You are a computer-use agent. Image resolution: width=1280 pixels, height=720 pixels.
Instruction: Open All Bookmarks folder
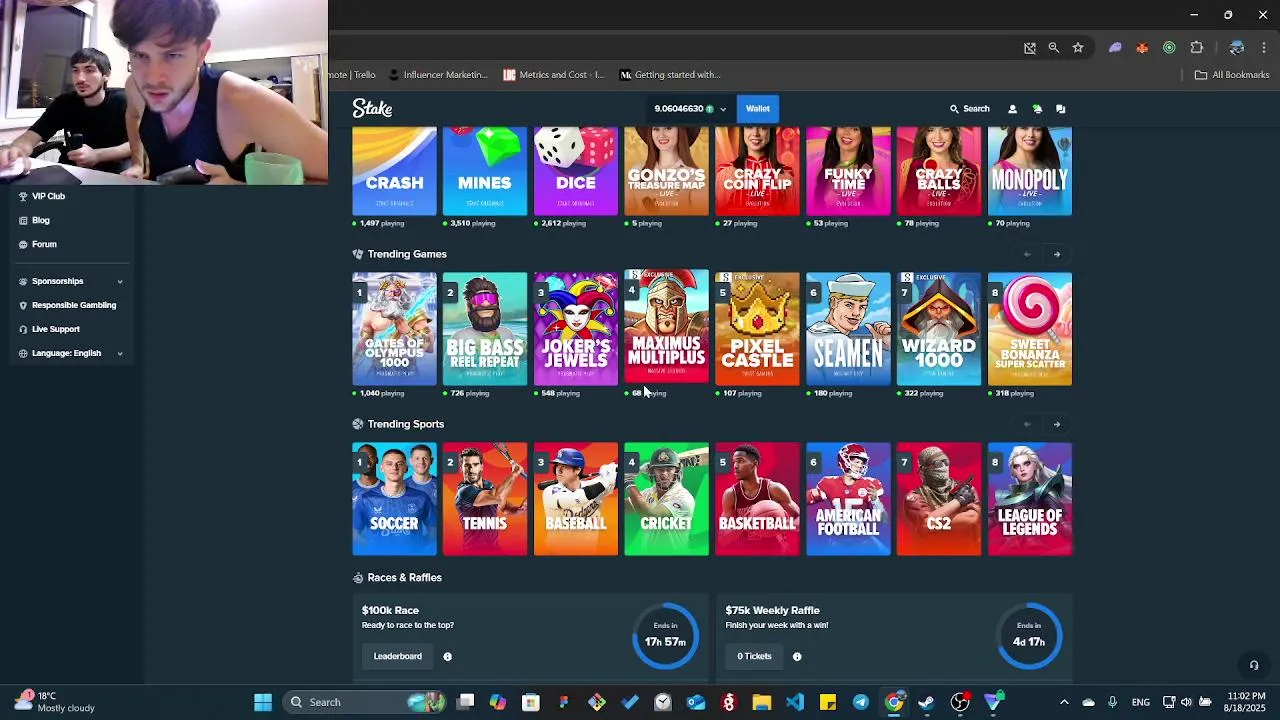(x=1232, y=75)
